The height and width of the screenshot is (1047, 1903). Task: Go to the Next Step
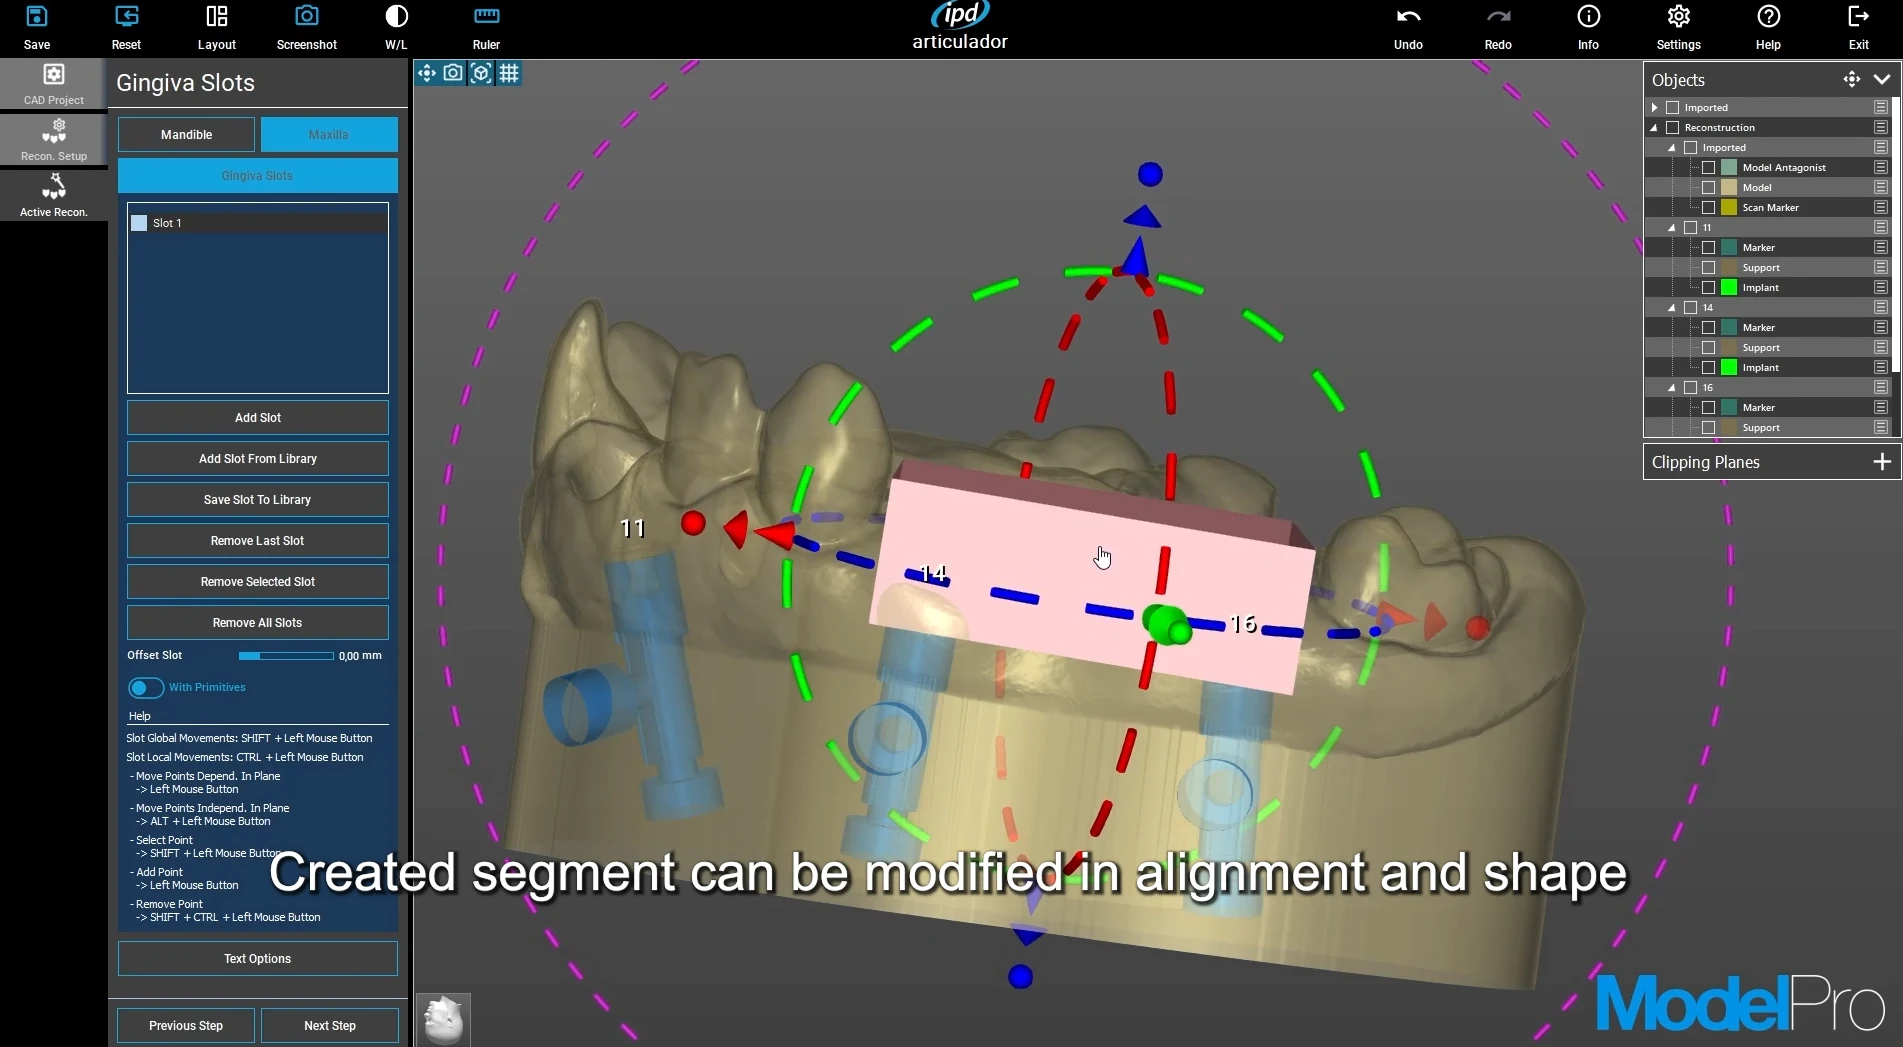point(330,1026)
